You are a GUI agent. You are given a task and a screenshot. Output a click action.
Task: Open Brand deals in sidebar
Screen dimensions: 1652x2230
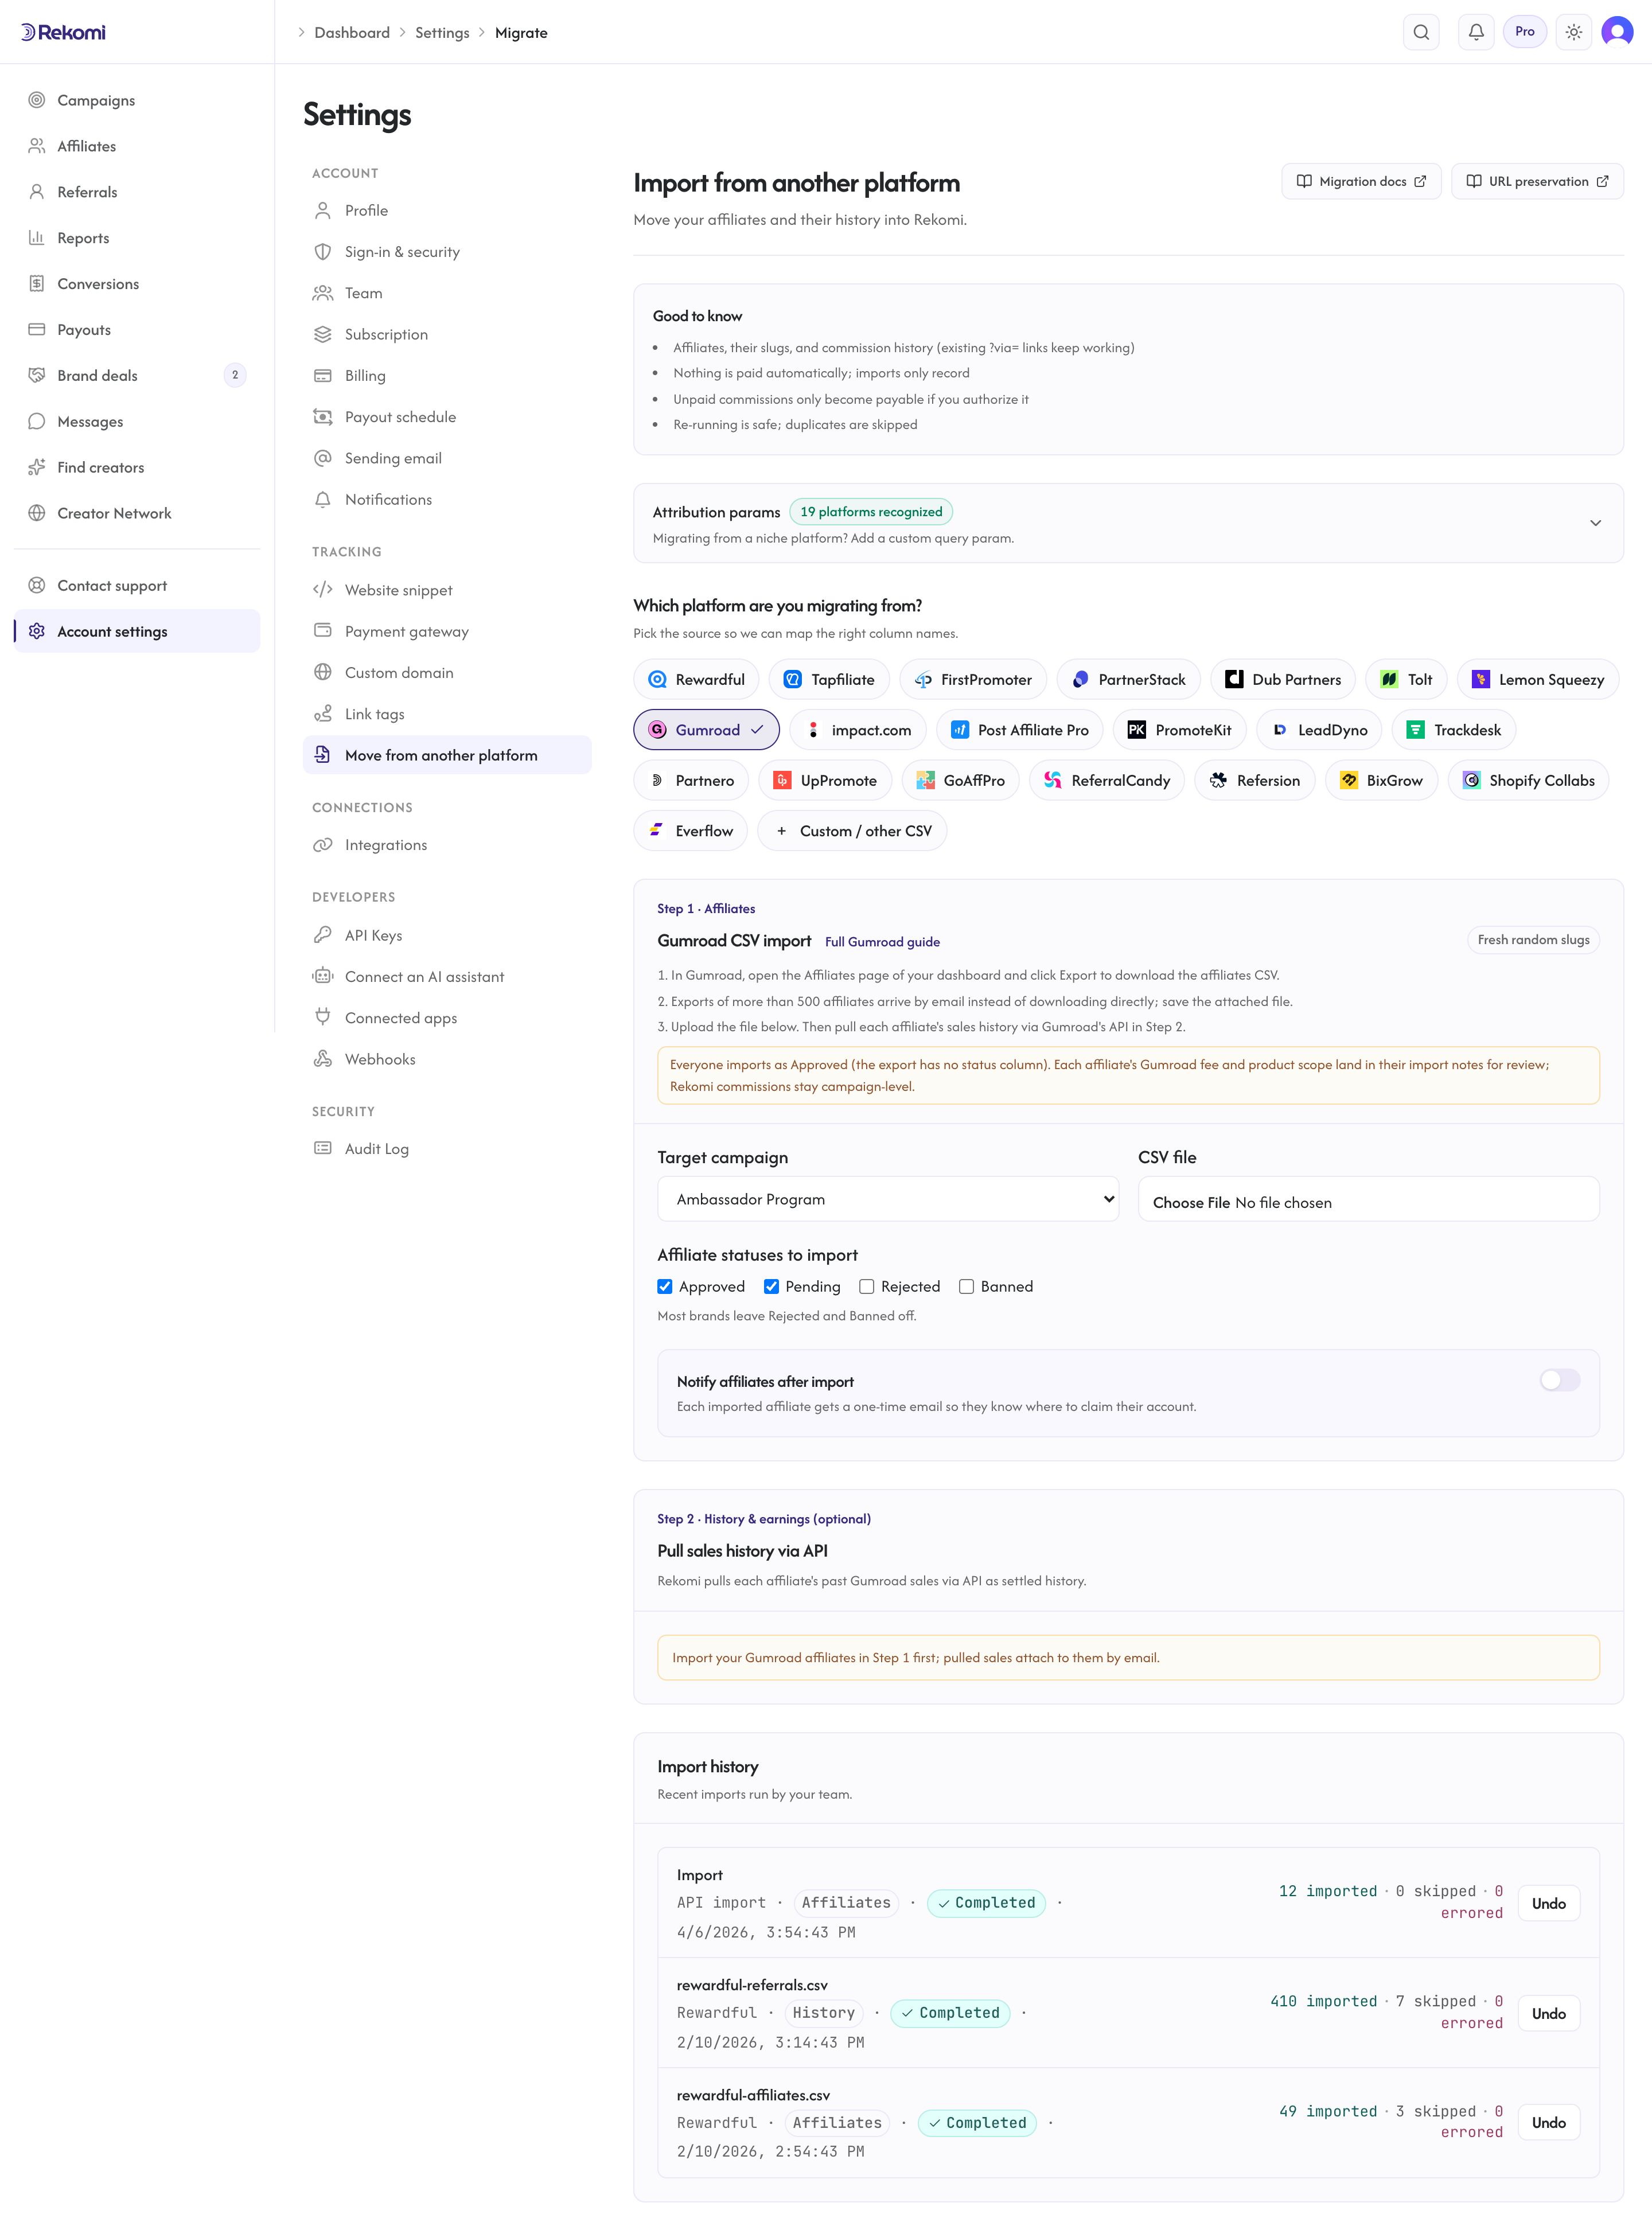[x=137, y=375]
